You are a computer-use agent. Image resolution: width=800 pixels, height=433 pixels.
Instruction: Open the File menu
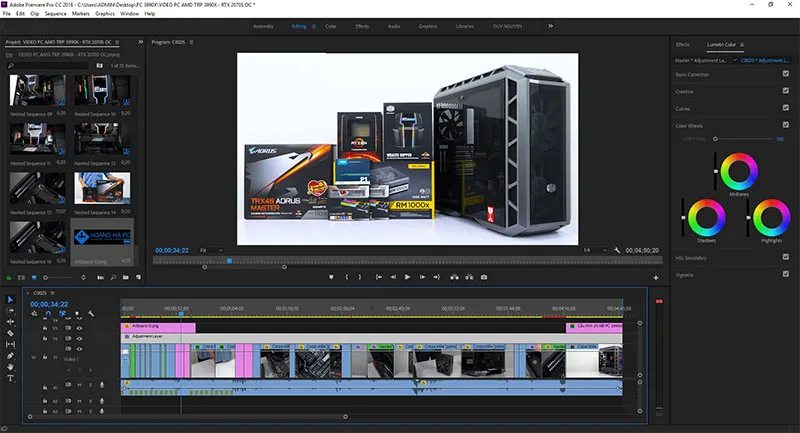[6, 14]
